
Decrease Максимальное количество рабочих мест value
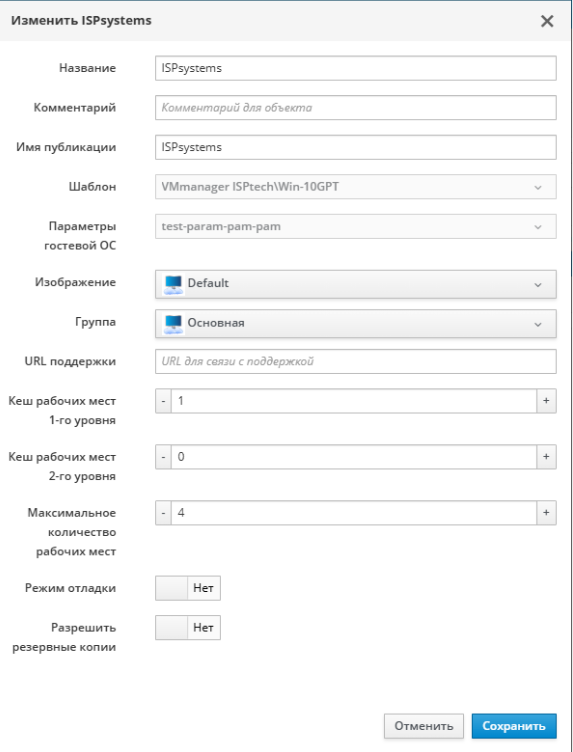pyautogui.click(x=164, y=513)
